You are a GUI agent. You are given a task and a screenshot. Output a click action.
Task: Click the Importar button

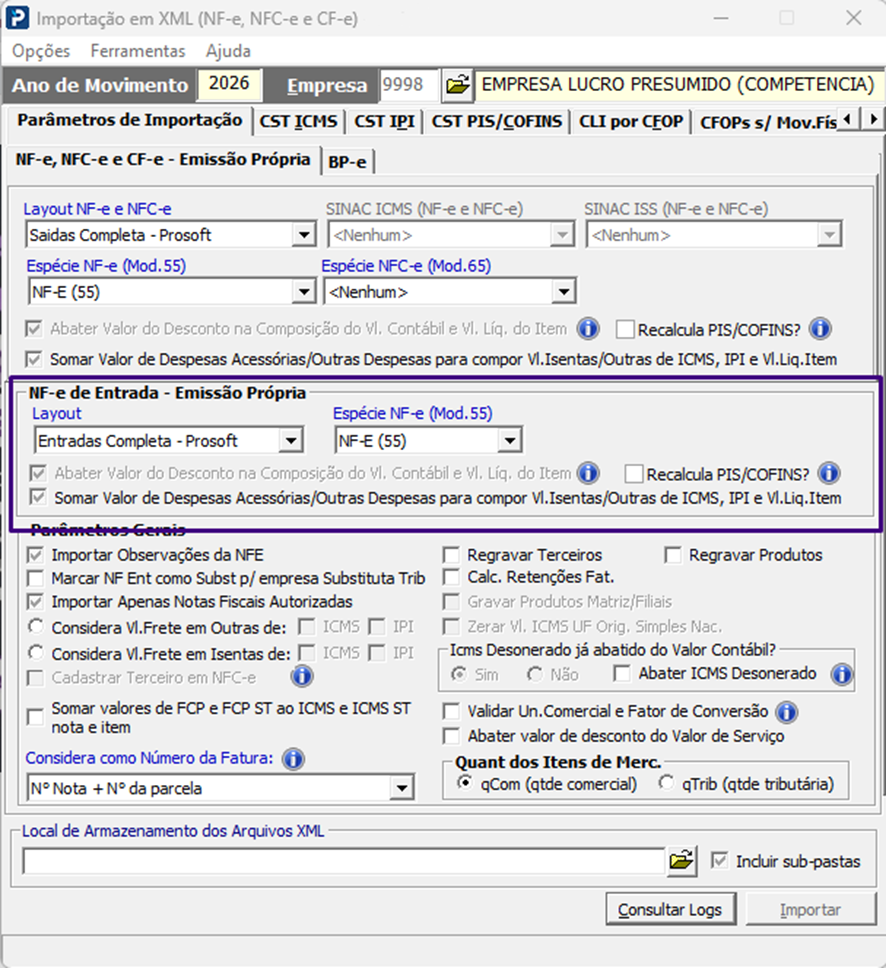coord(810,909)
